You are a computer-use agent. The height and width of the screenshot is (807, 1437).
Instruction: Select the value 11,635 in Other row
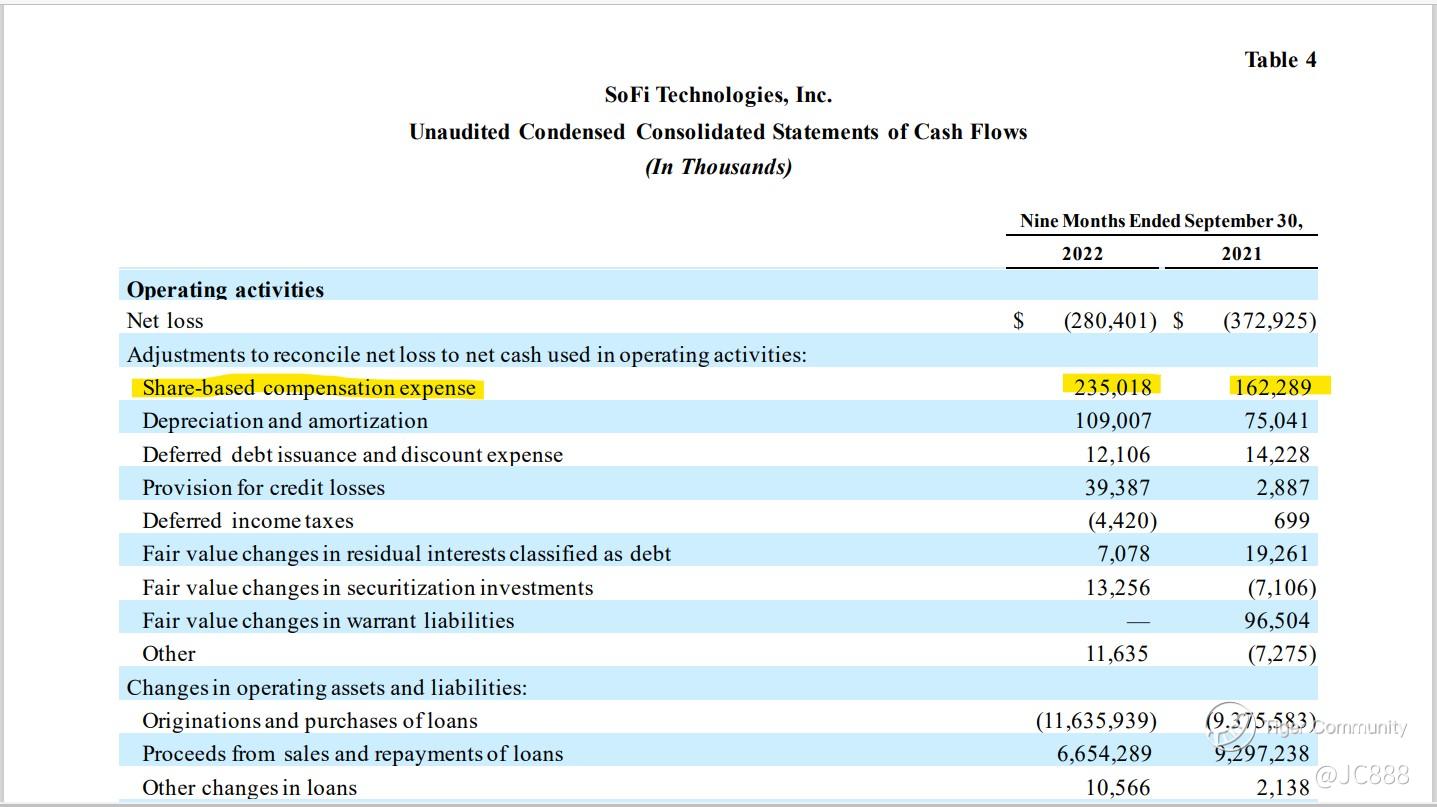point(1116,654)
